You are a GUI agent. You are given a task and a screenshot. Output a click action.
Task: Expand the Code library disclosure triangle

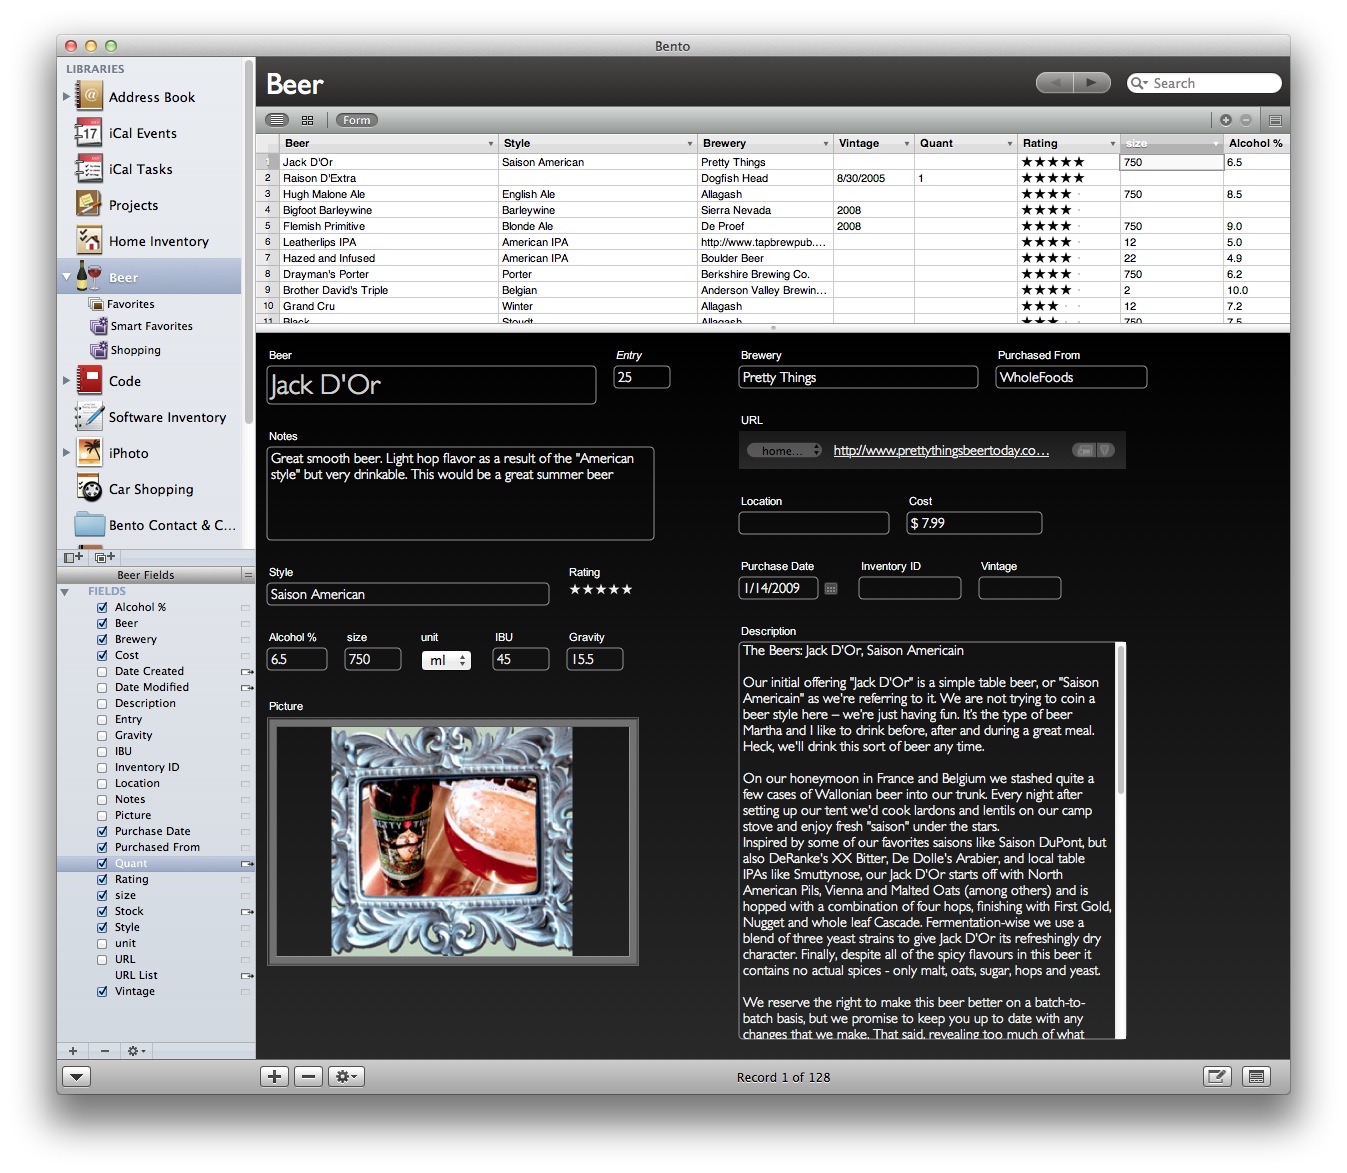tap(67, 381)
